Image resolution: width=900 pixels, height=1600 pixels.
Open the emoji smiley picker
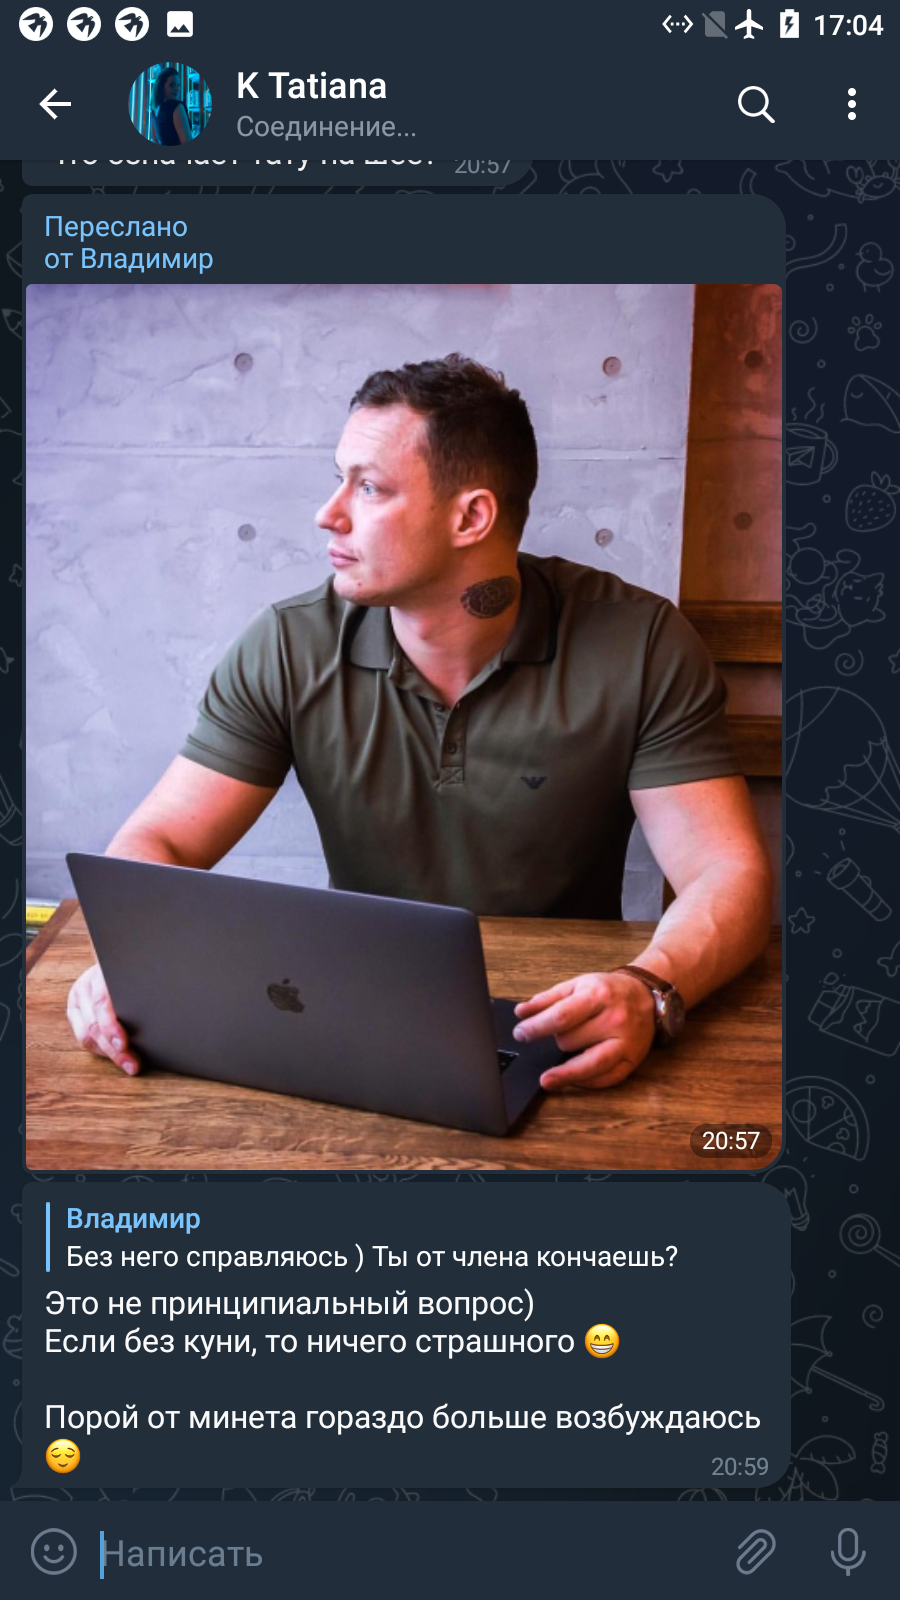(x=54, y=1552)
